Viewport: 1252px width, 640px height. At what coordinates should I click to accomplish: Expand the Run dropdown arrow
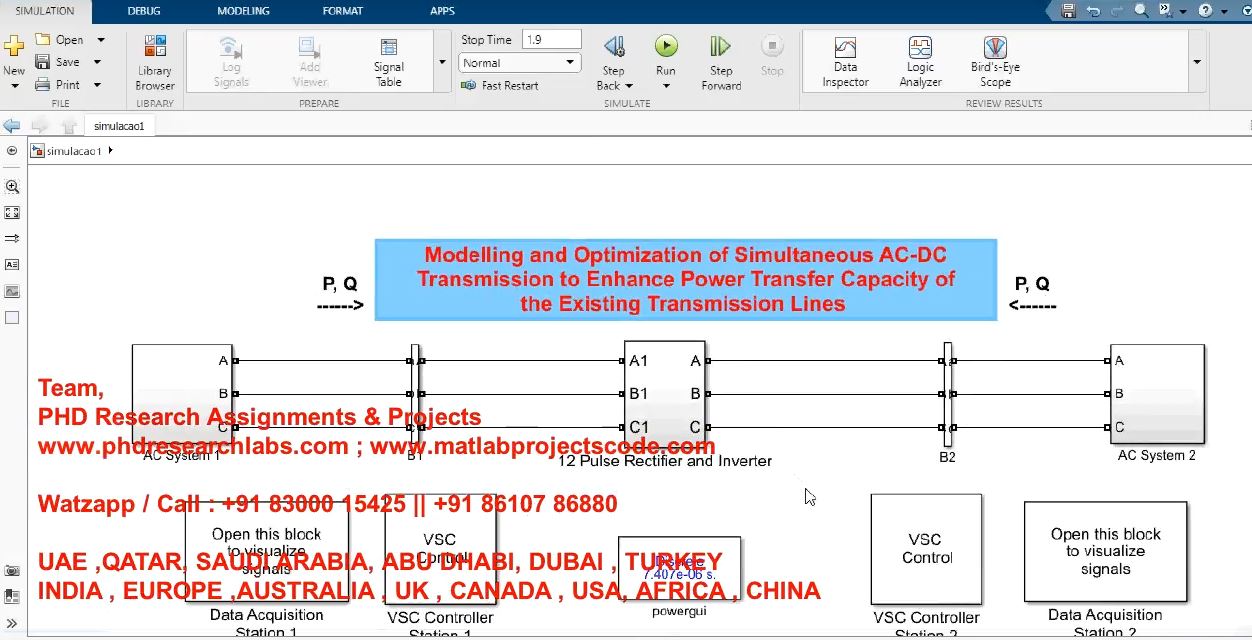tap(666, 86)
